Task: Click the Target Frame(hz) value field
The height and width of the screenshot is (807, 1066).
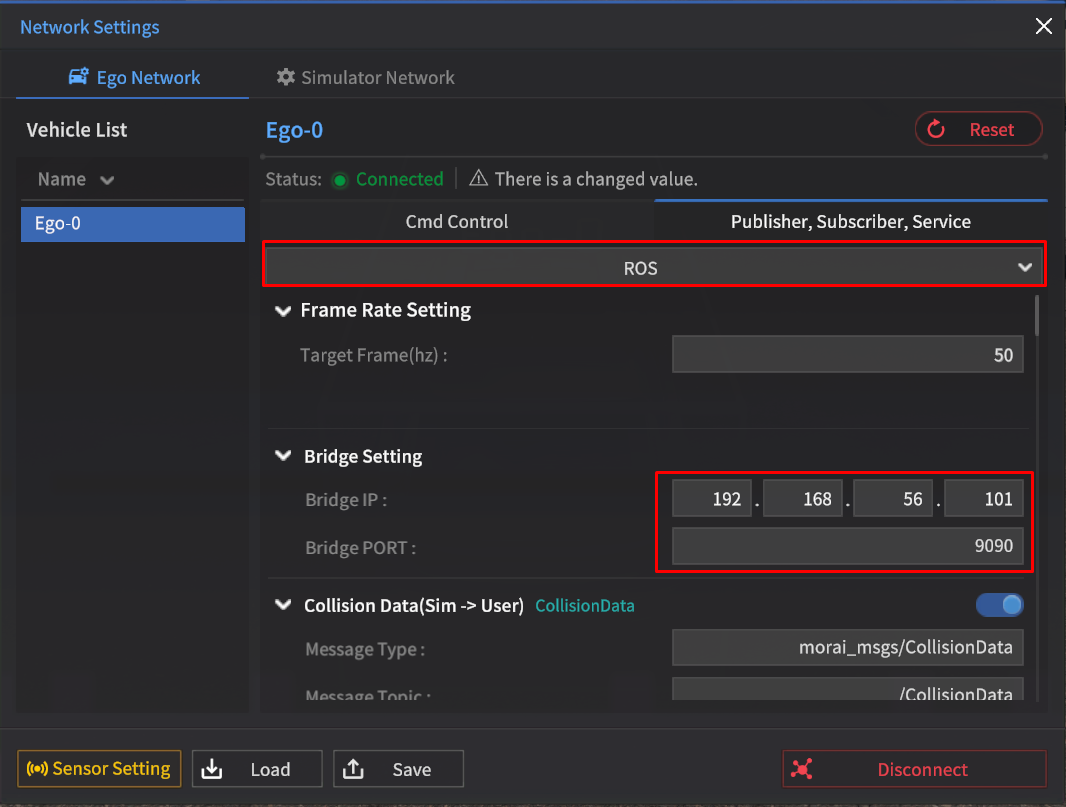Action: tap(847, 355)
